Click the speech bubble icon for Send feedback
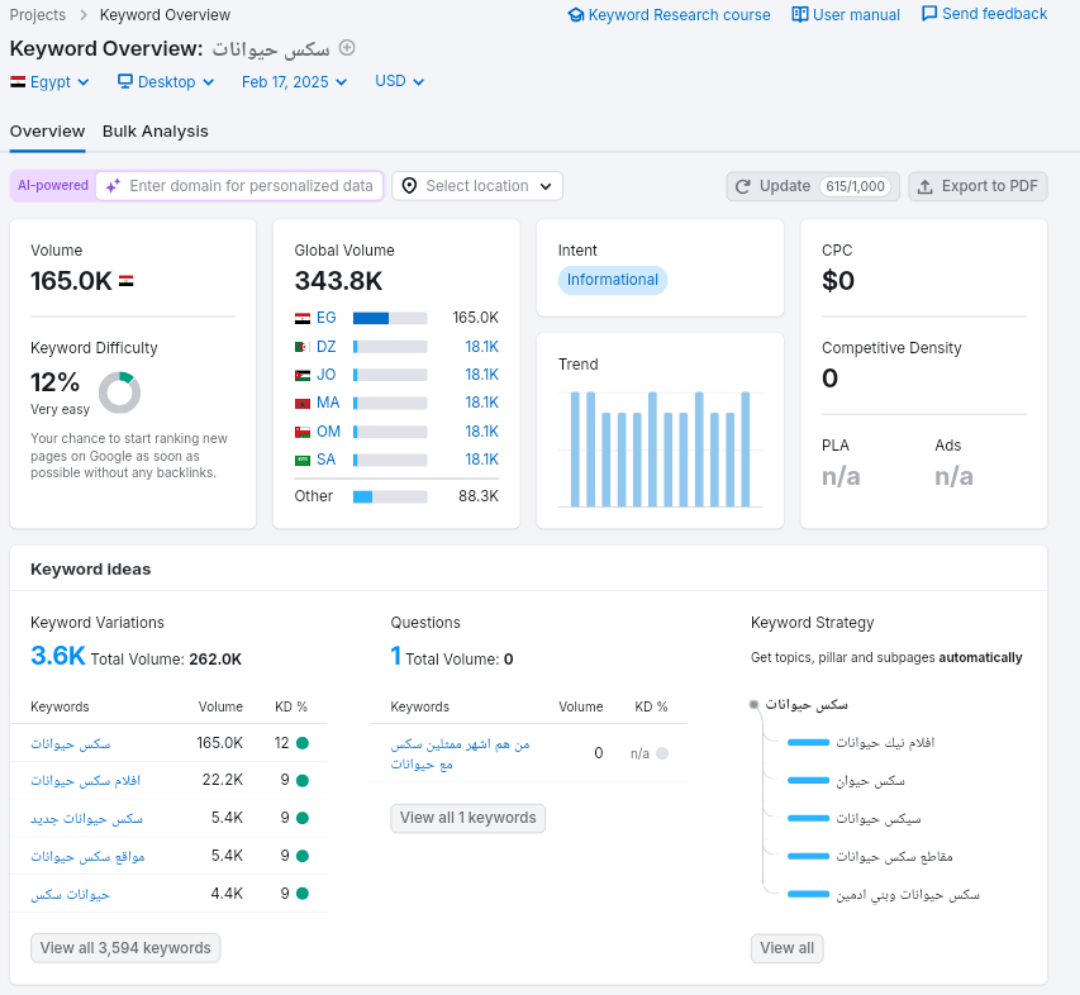1080x995 pixels. (x=929, y=14)
